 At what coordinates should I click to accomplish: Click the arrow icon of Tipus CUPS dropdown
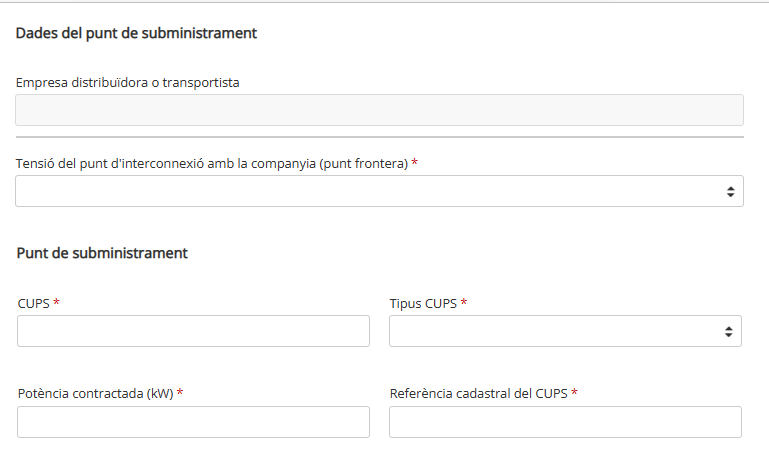pos(728,331)
